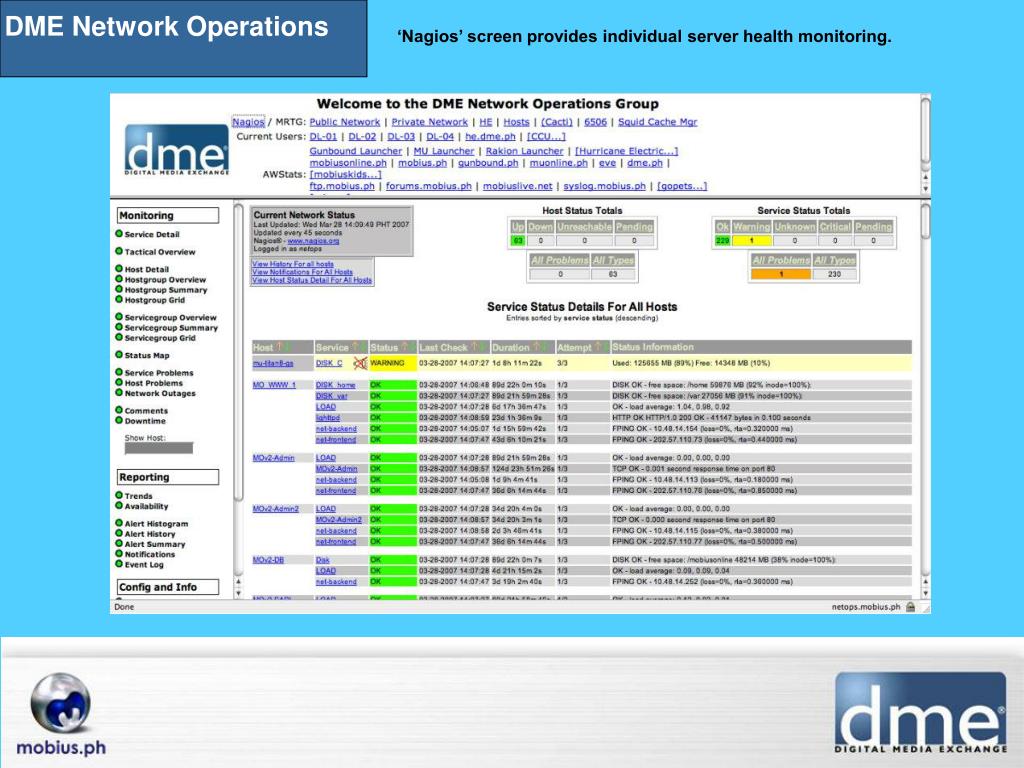Open the forums.mobius.ph AWStats link
The width and height of the screenshot is (1024, 768).
pos(428,186)
